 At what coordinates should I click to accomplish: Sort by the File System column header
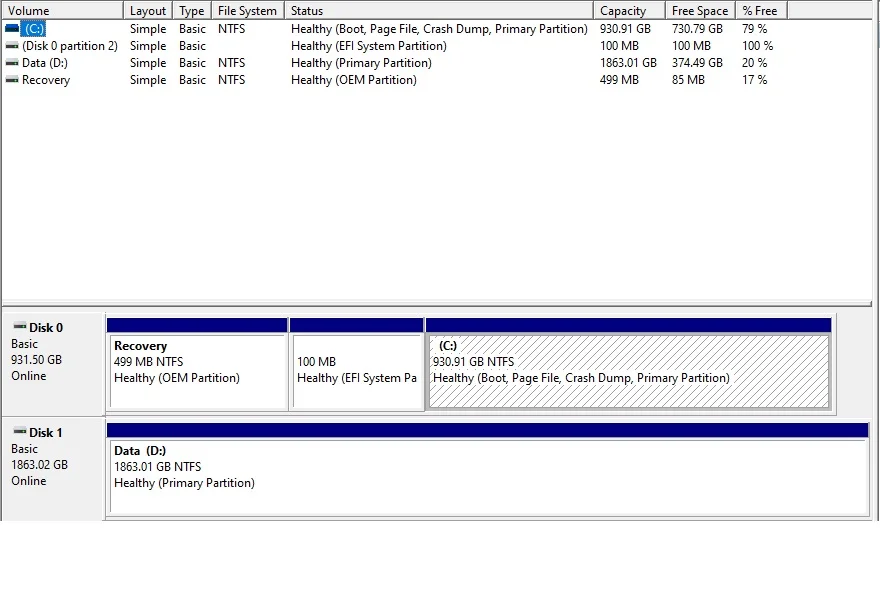[248, 11]
